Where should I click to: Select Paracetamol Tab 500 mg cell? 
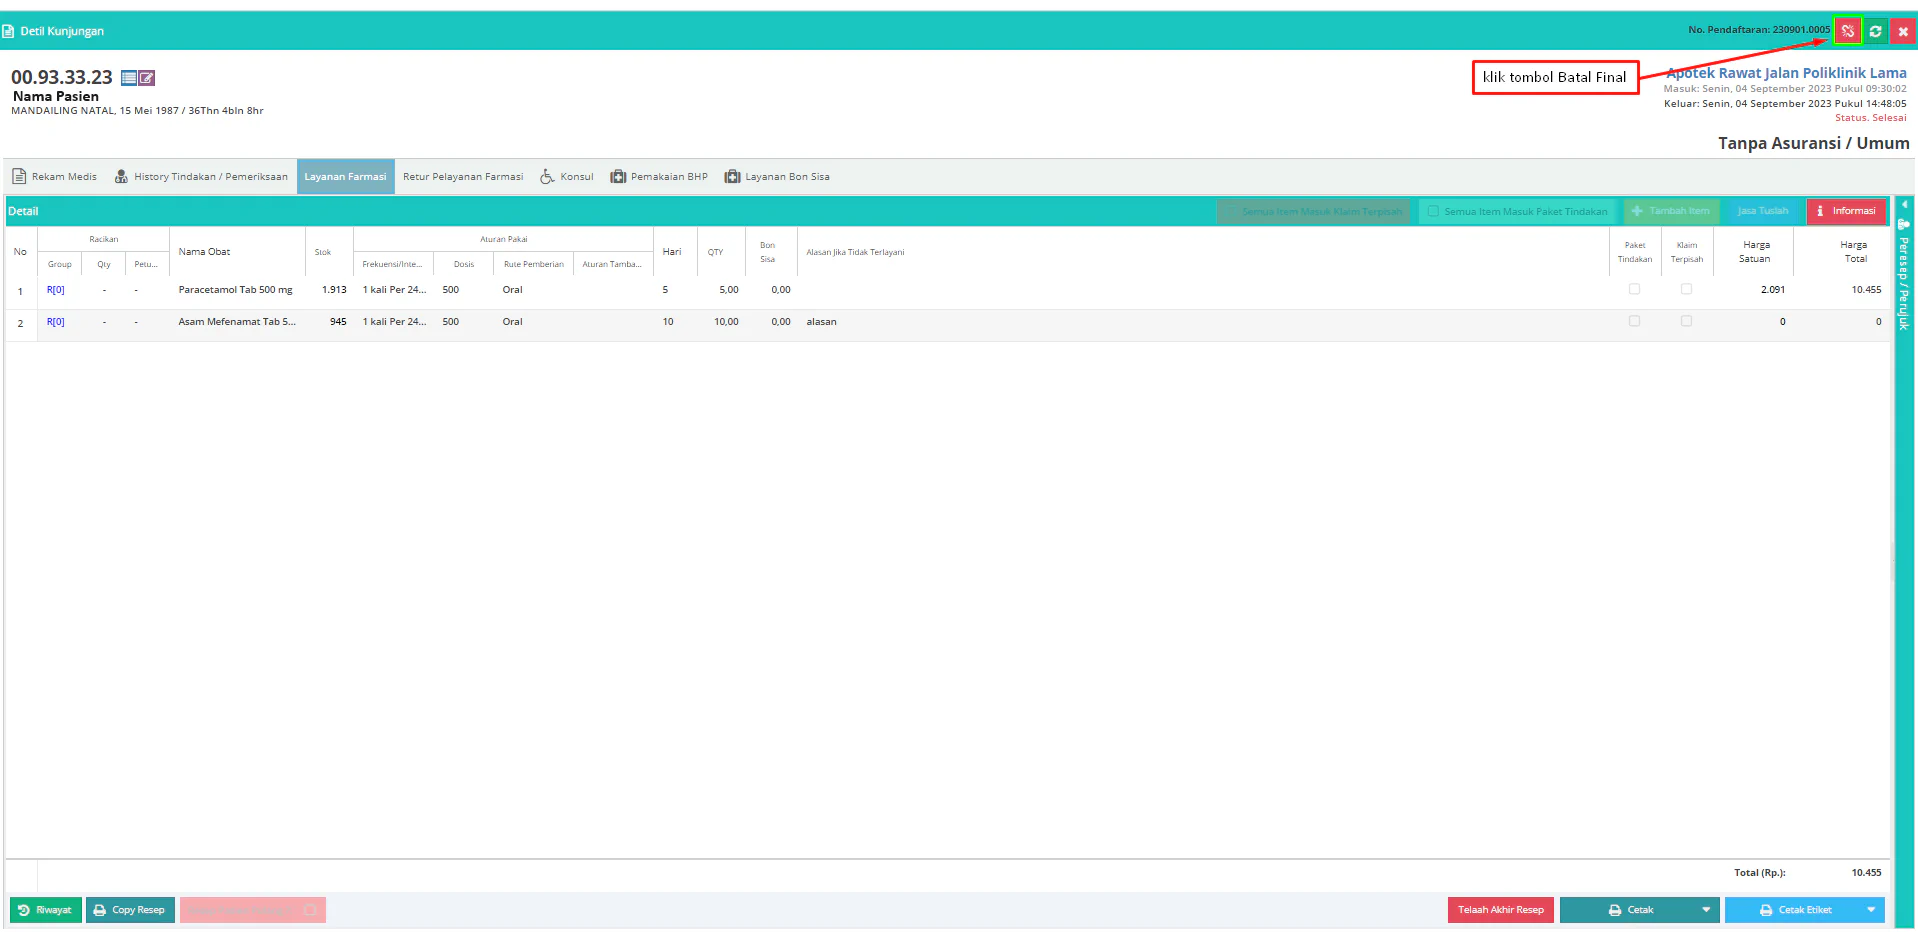click(236, 290)
